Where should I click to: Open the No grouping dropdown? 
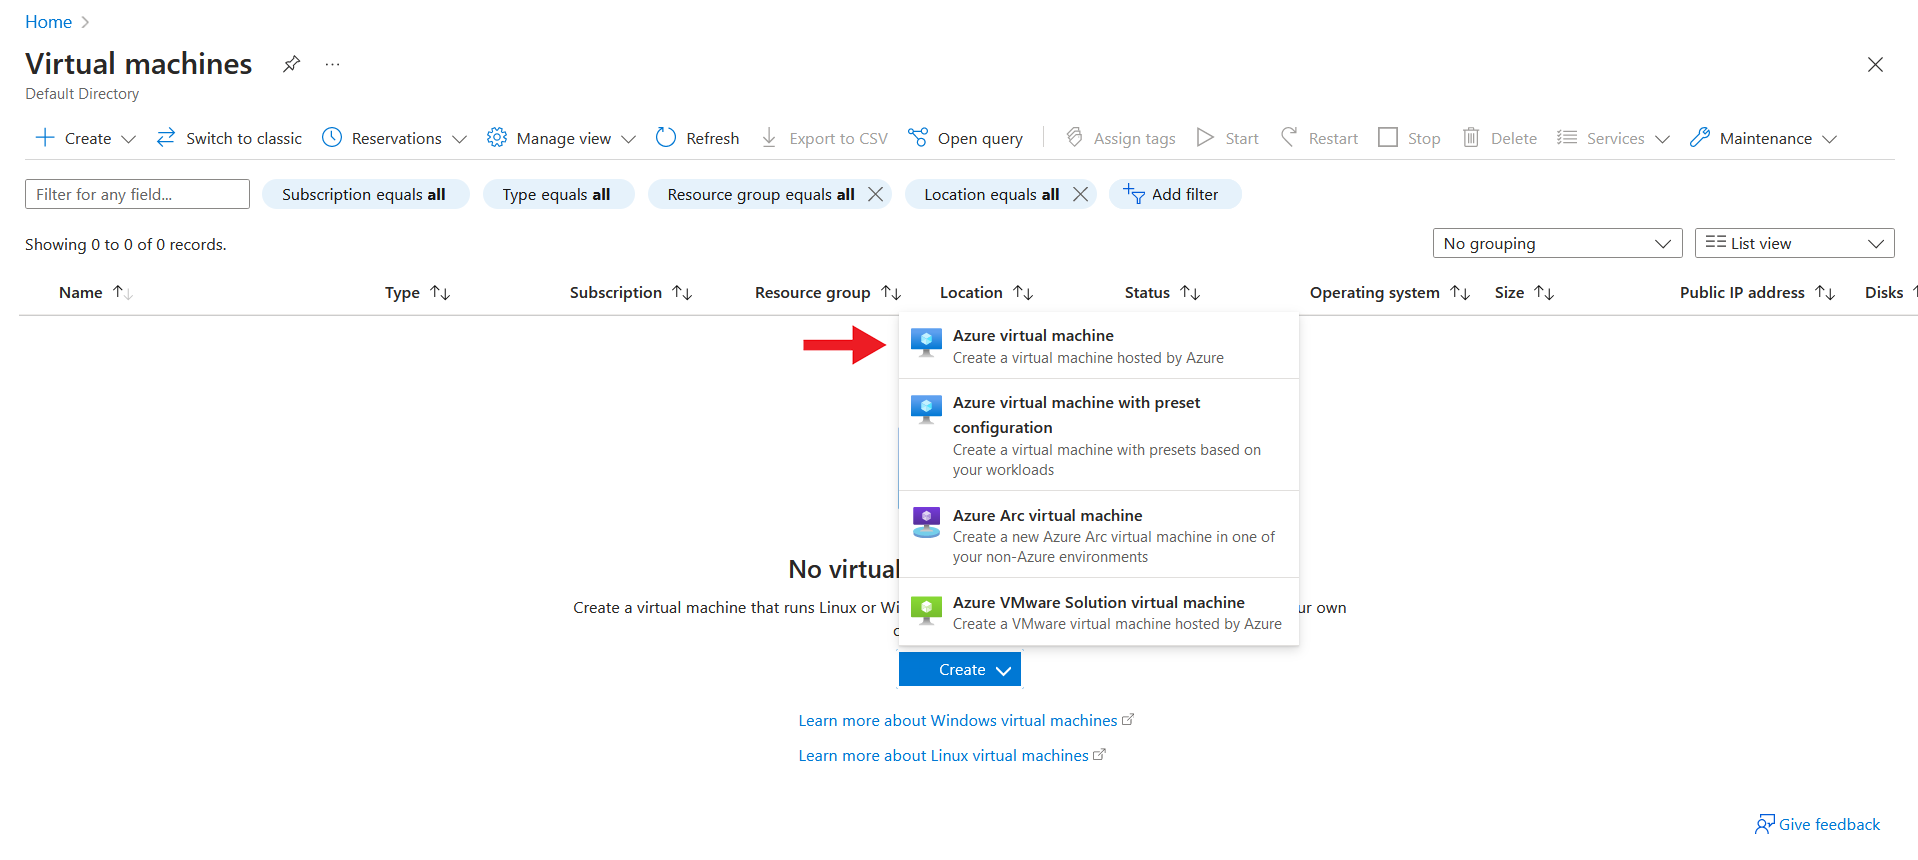(1557, 243)
